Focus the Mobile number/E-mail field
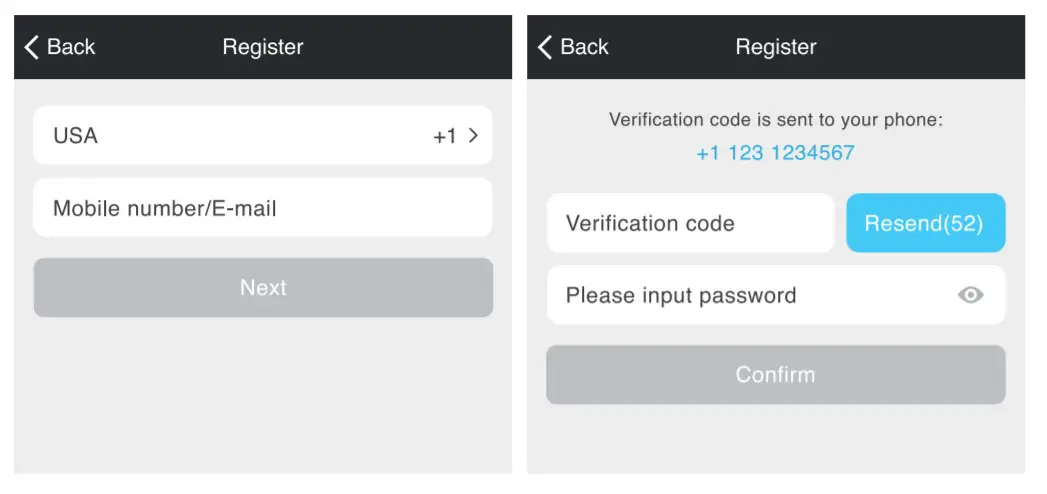 click(262, 208)
